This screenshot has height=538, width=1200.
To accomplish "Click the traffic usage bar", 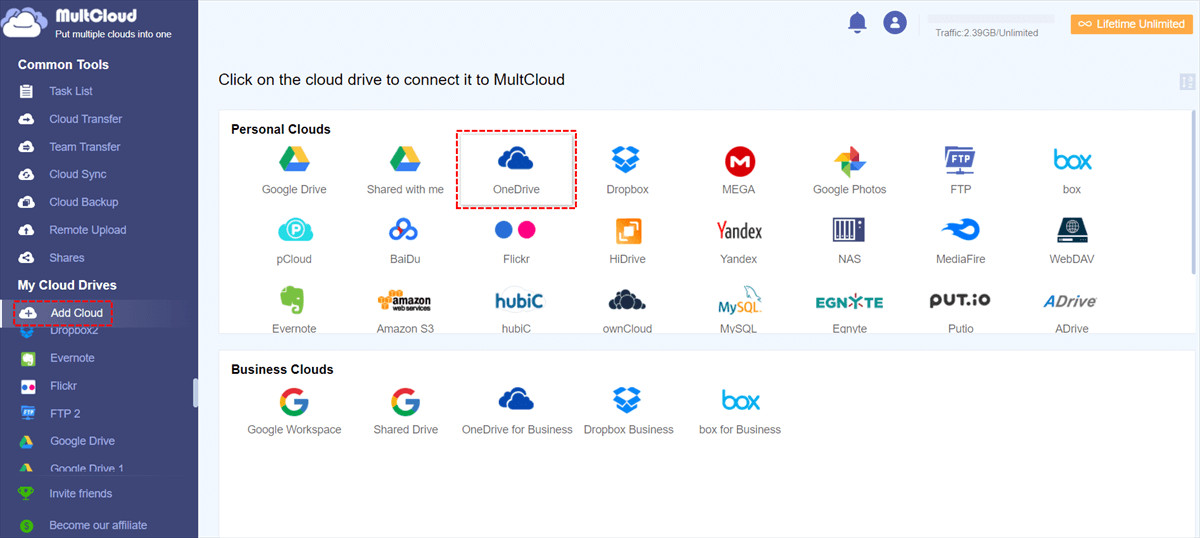I will [x=991, y=19].
